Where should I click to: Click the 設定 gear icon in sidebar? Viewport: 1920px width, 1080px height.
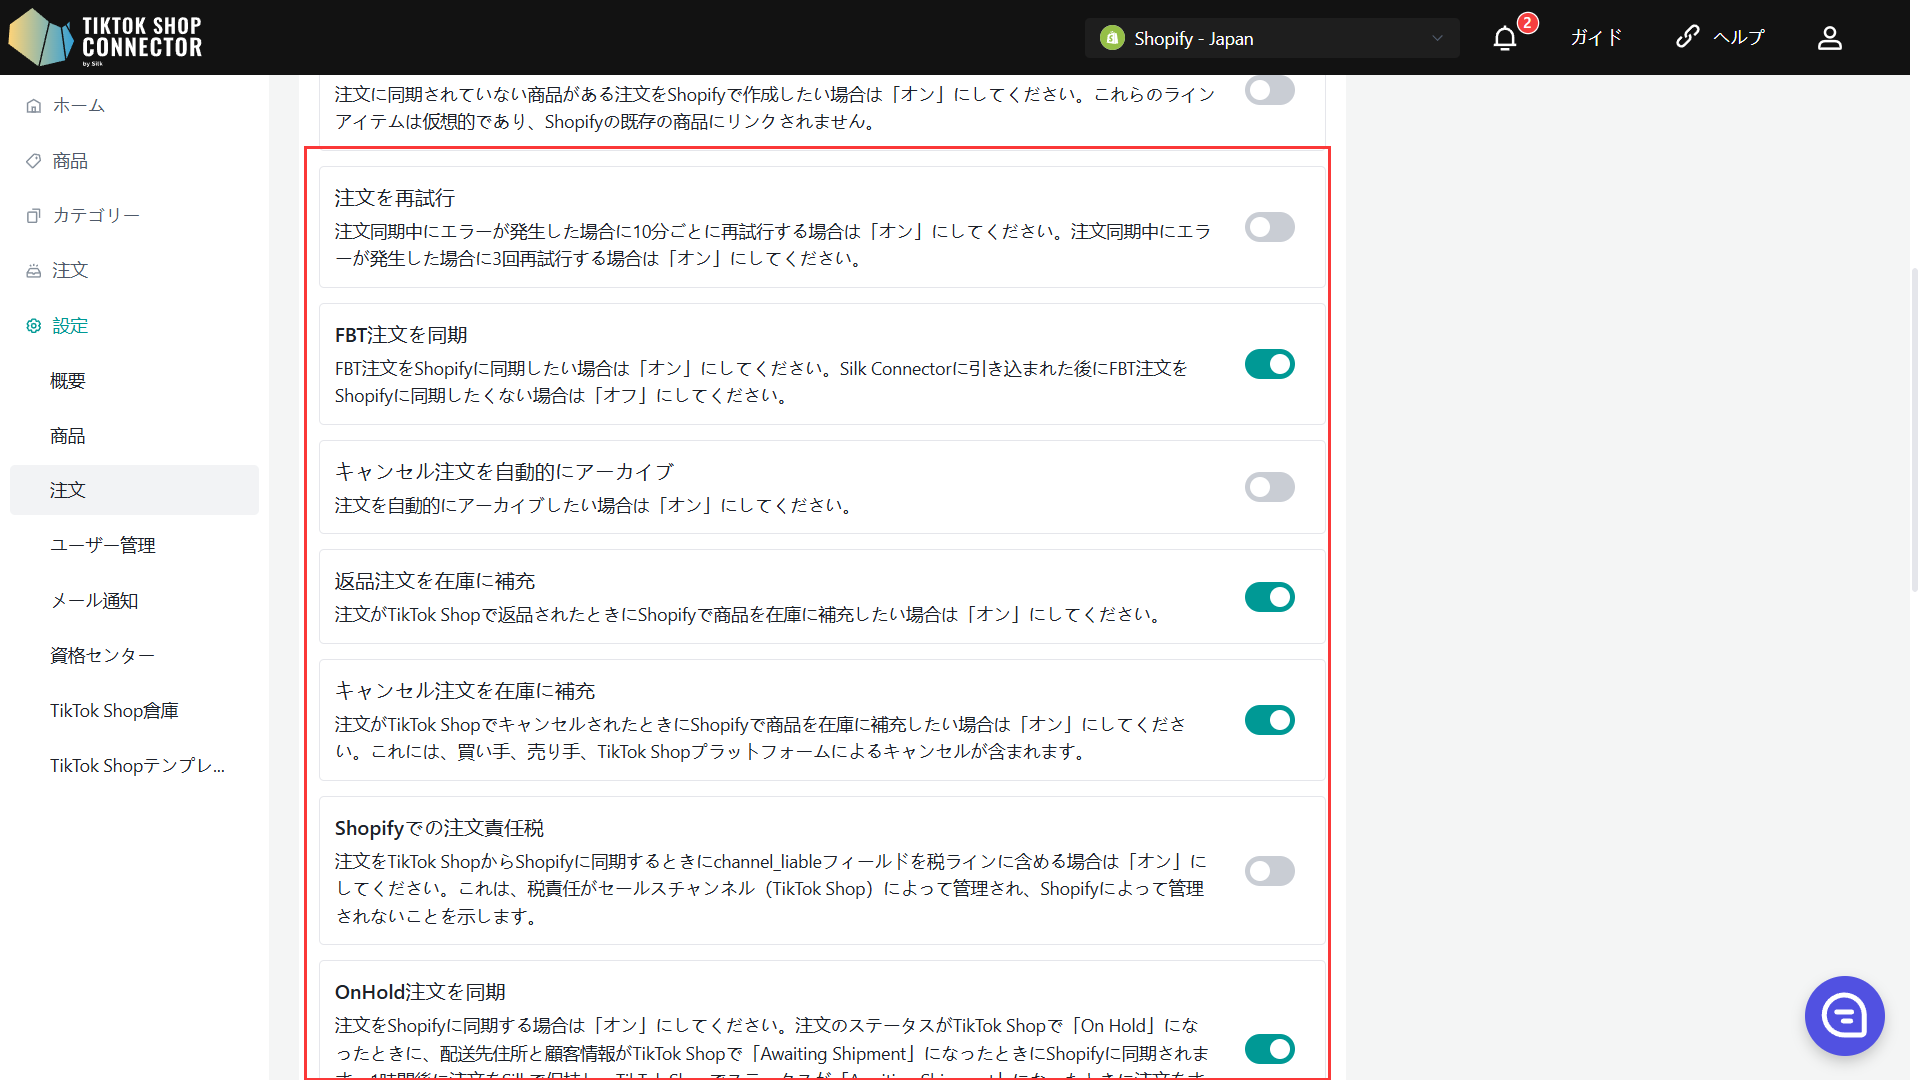34,325
